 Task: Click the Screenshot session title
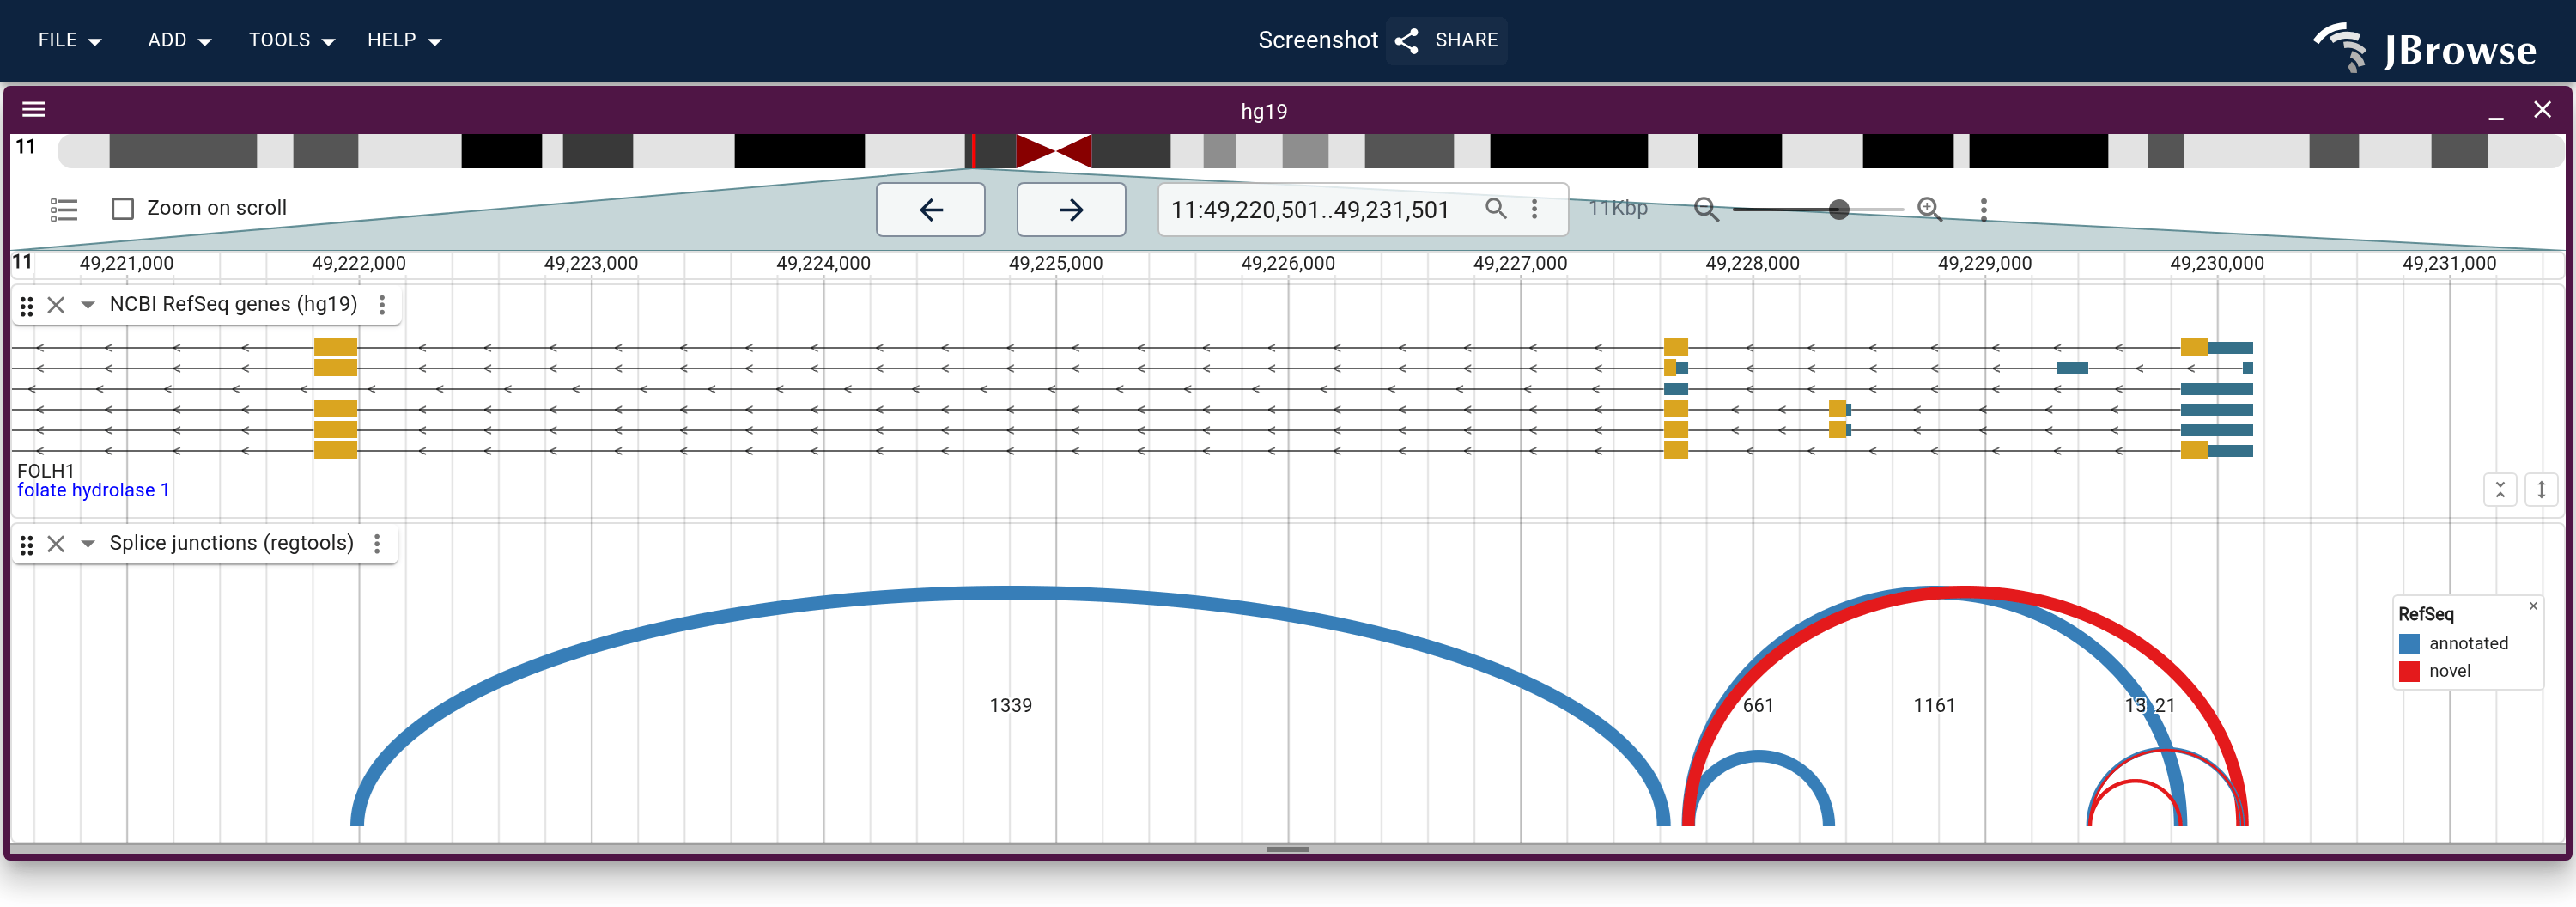[1318, 40]
